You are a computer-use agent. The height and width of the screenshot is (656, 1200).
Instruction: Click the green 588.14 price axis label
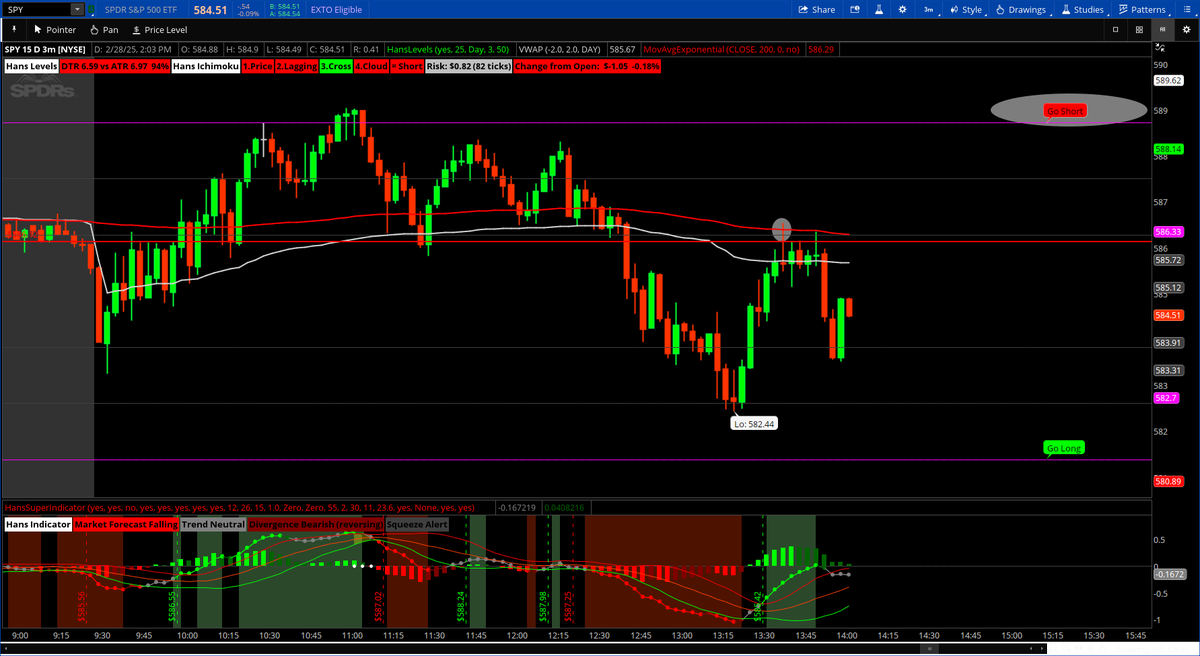tap(1169, 148)
